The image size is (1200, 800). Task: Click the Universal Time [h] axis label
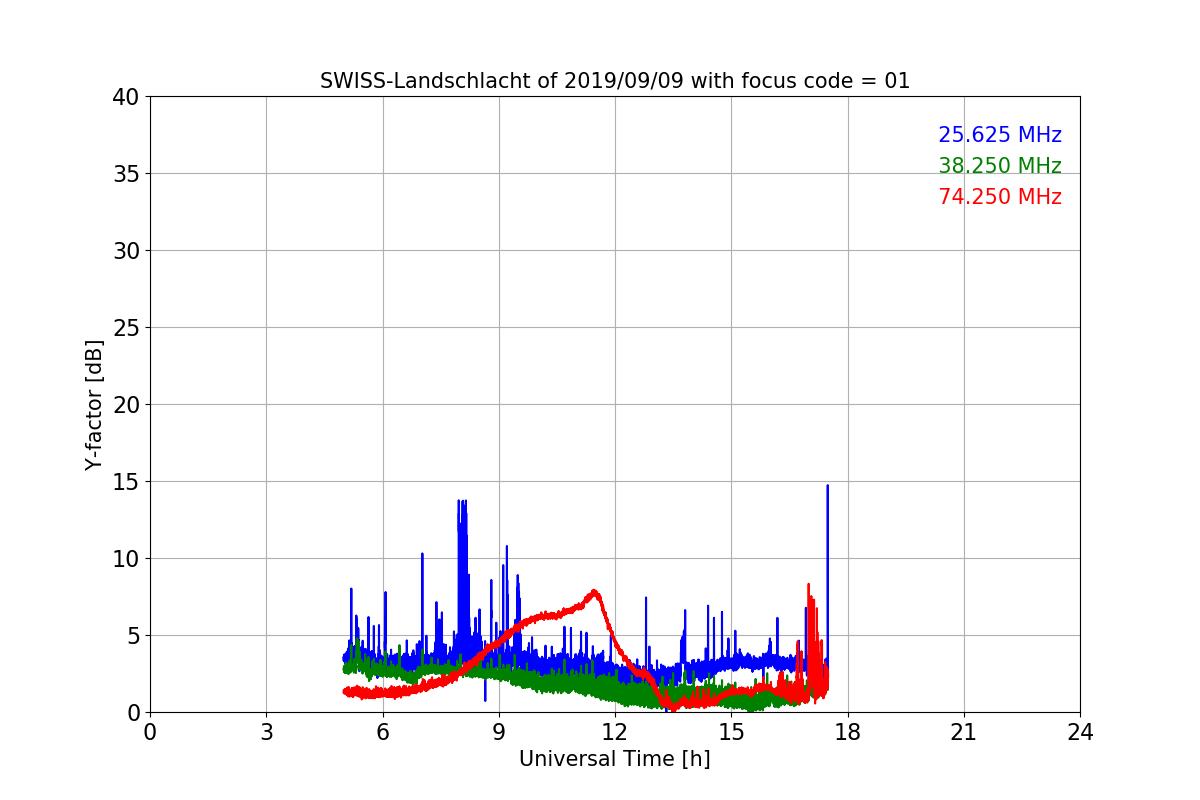click(614, 759)
